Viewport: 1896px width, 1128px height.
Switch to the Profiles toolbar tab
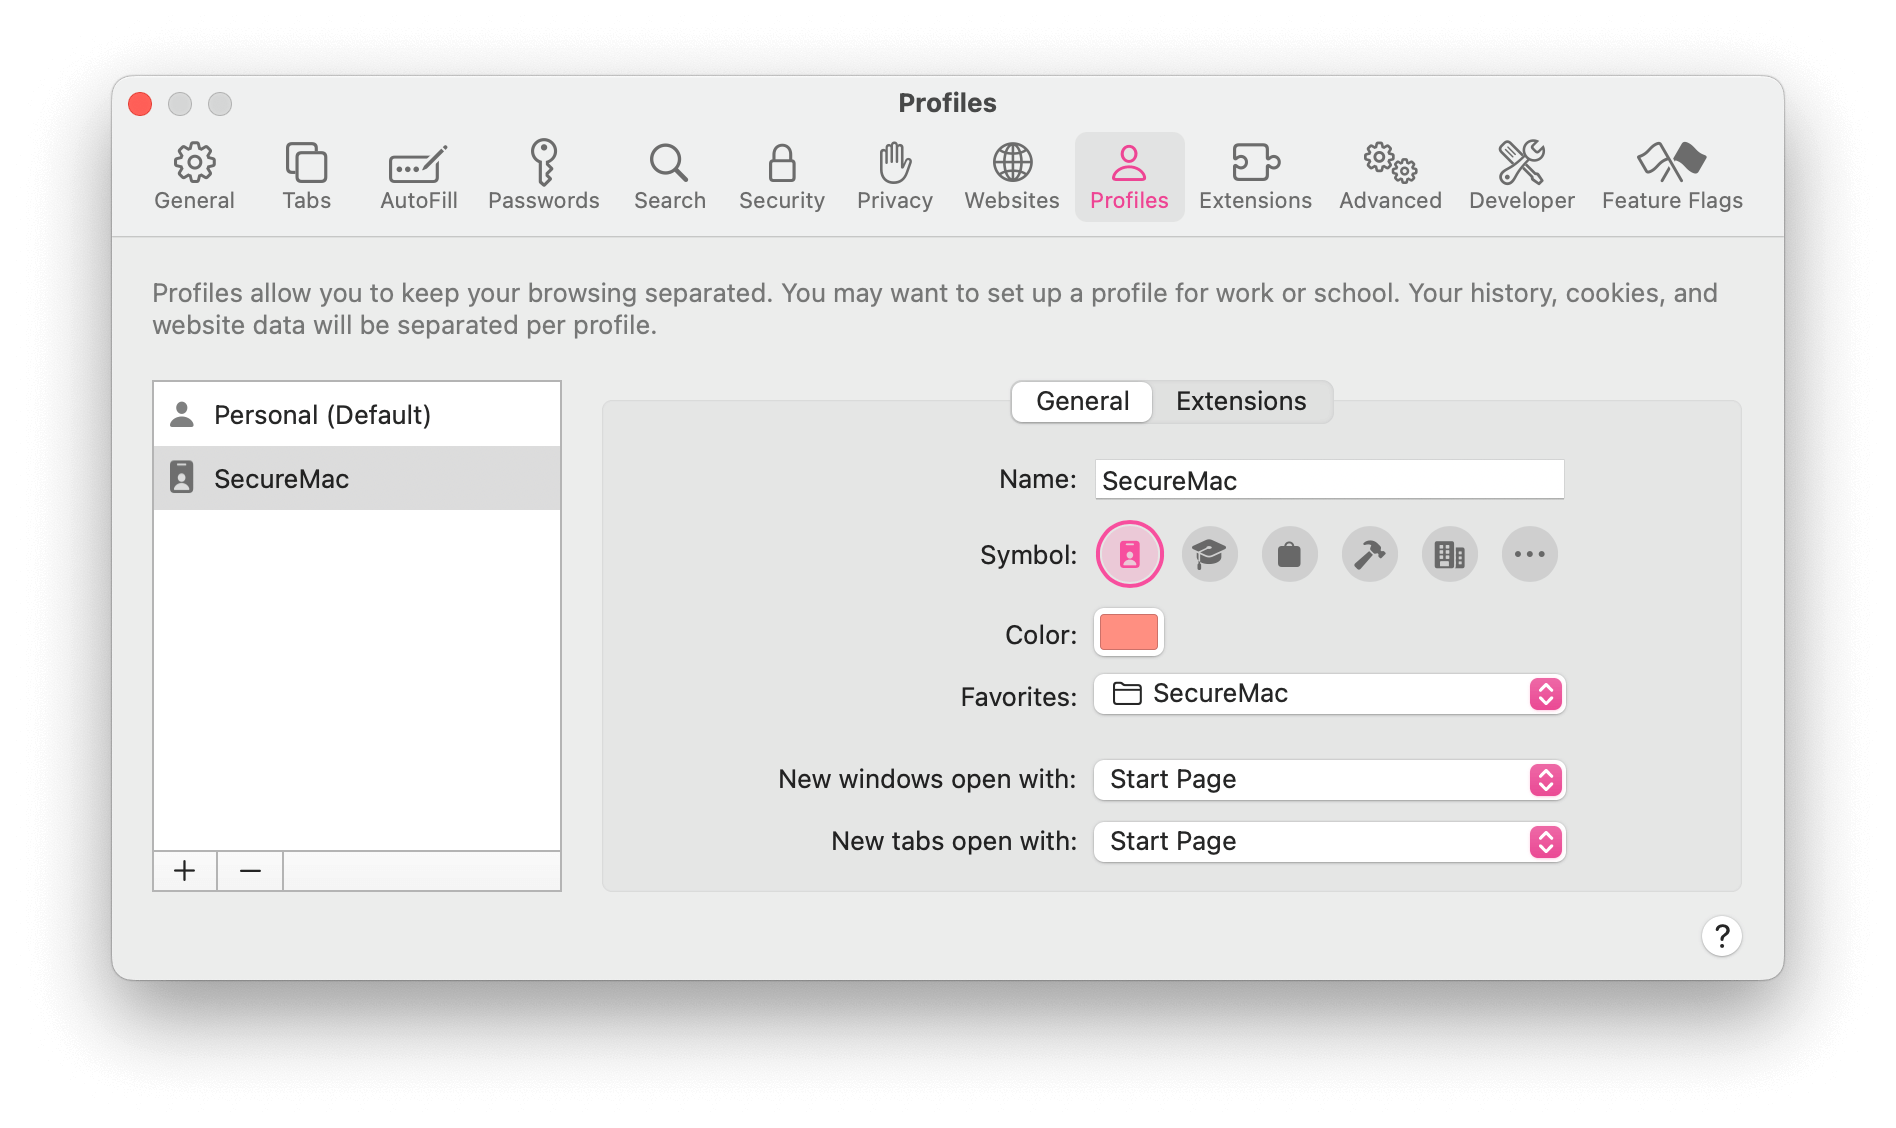pos(1129,176)
